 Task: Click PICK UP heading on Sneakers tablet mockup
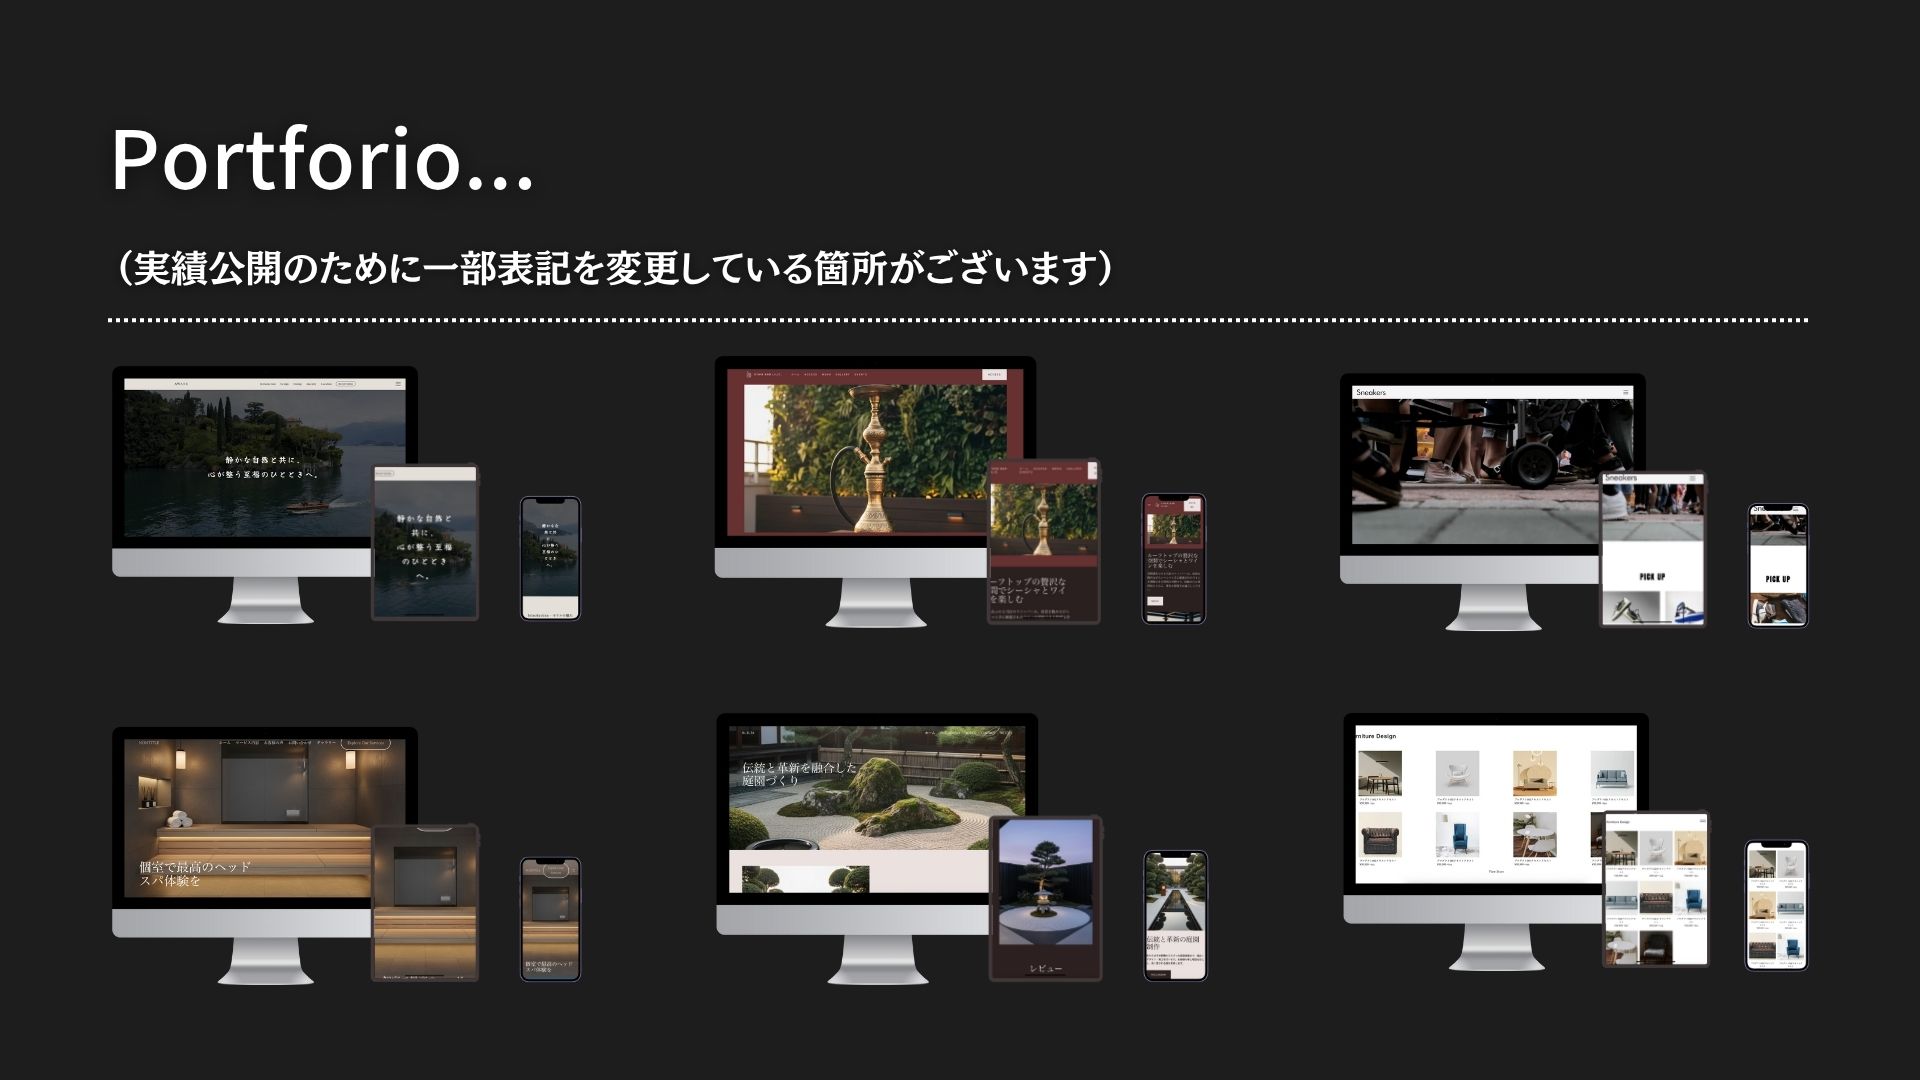click(x=1652, y=577)
